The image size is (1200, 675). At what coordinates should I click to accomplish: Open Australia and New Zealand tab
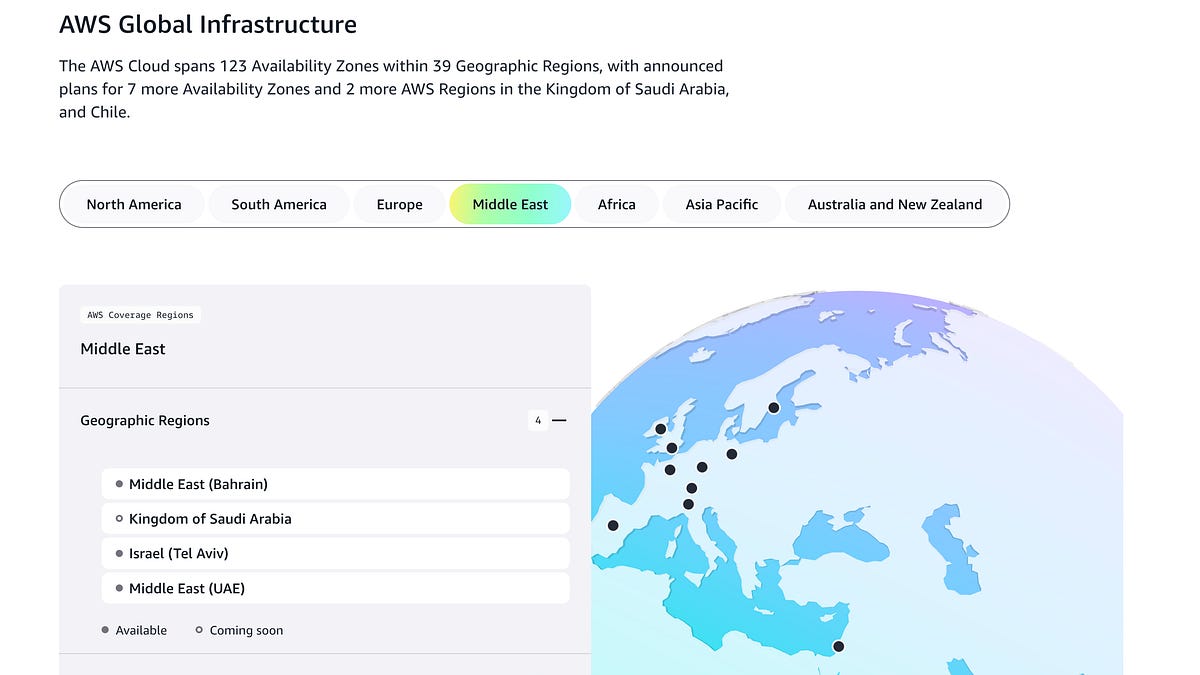[895, 204]
